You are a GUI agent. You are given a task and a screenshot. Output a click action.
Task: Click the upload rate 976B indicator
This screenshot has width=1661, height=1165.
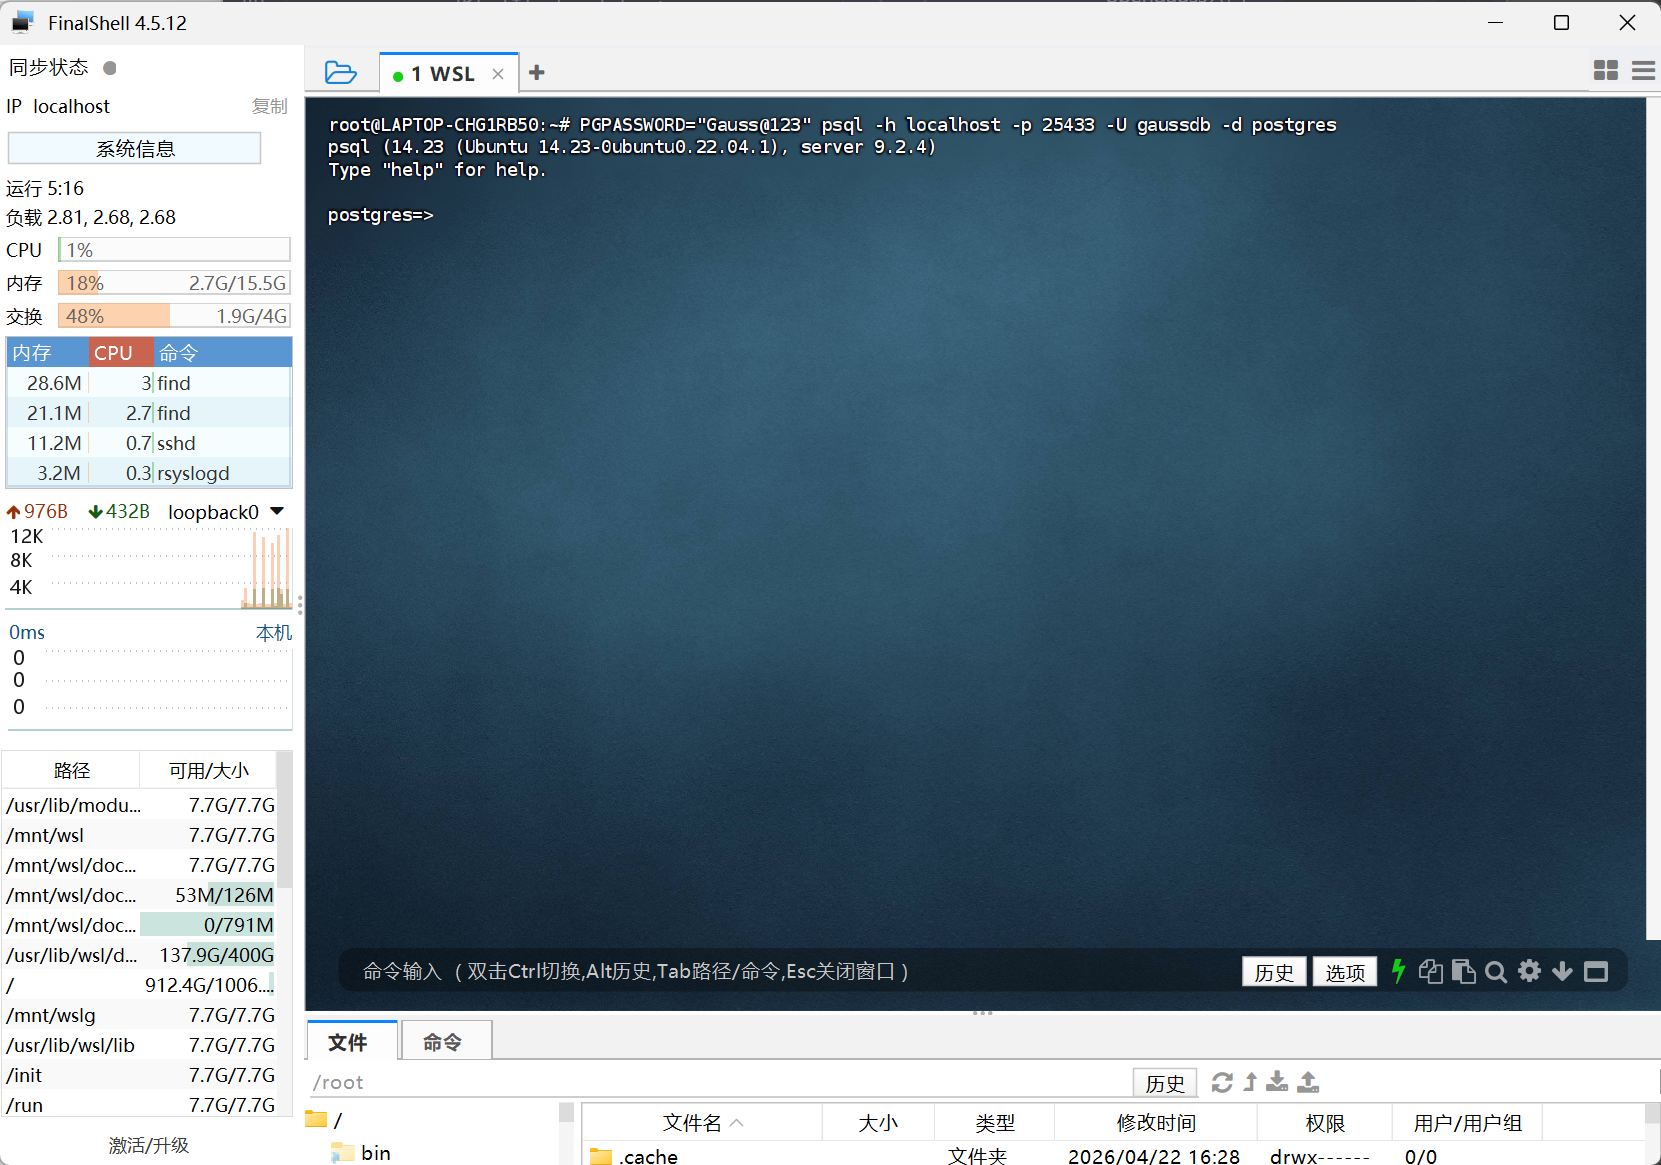click(37, 512)
